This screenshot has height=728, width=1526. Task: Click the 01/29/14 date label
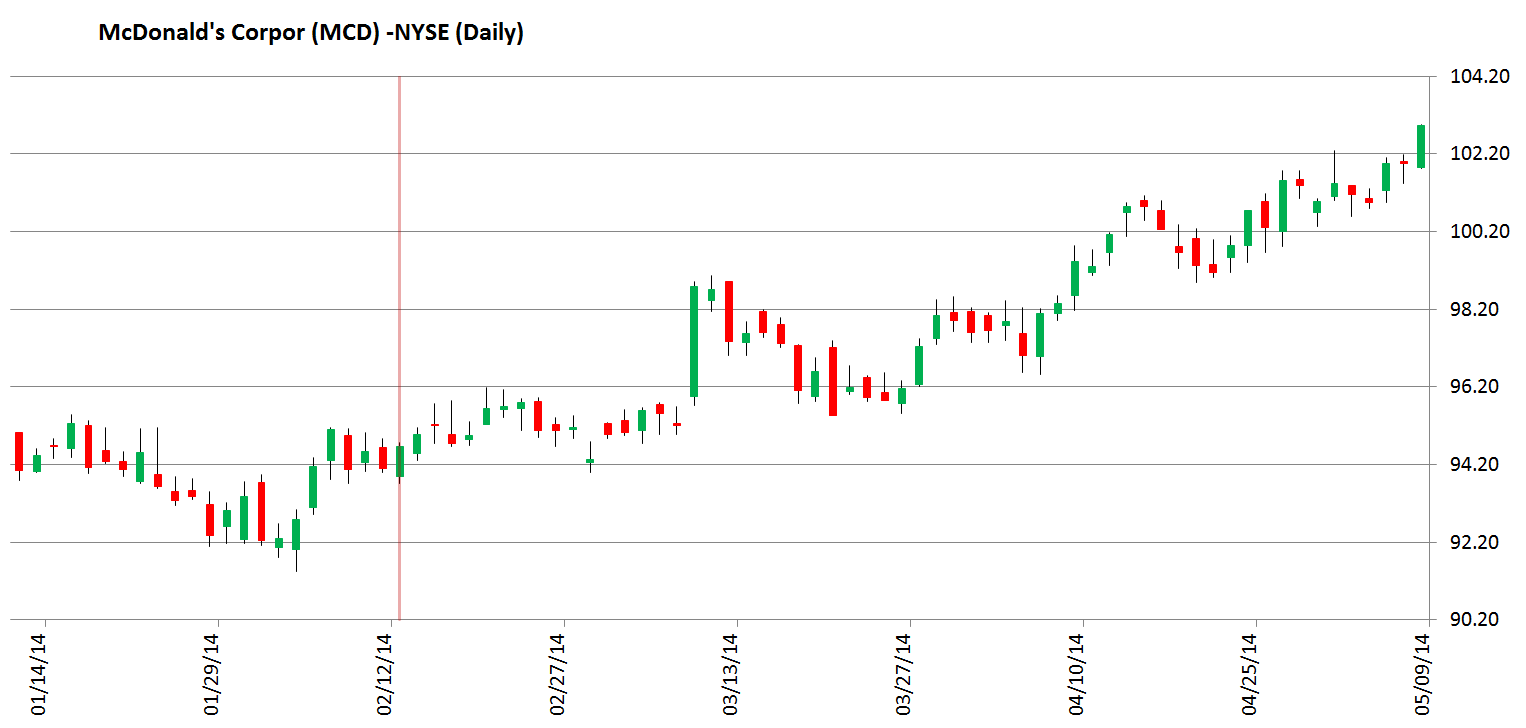[213, 674]
